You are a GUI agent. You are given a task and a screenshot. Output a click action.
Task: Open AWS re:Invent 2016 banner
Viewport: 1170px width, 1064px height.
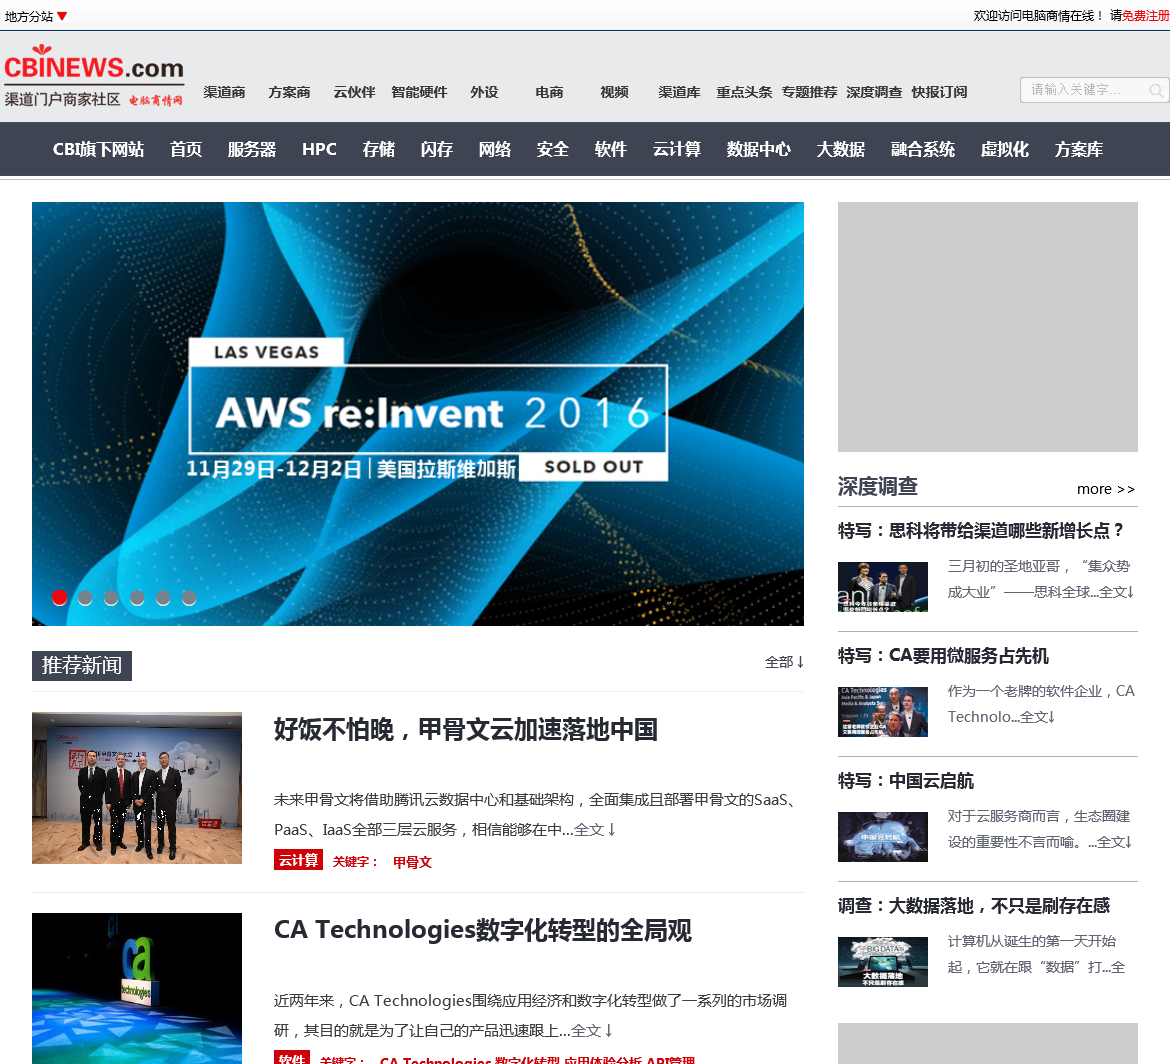coord(418,413)
